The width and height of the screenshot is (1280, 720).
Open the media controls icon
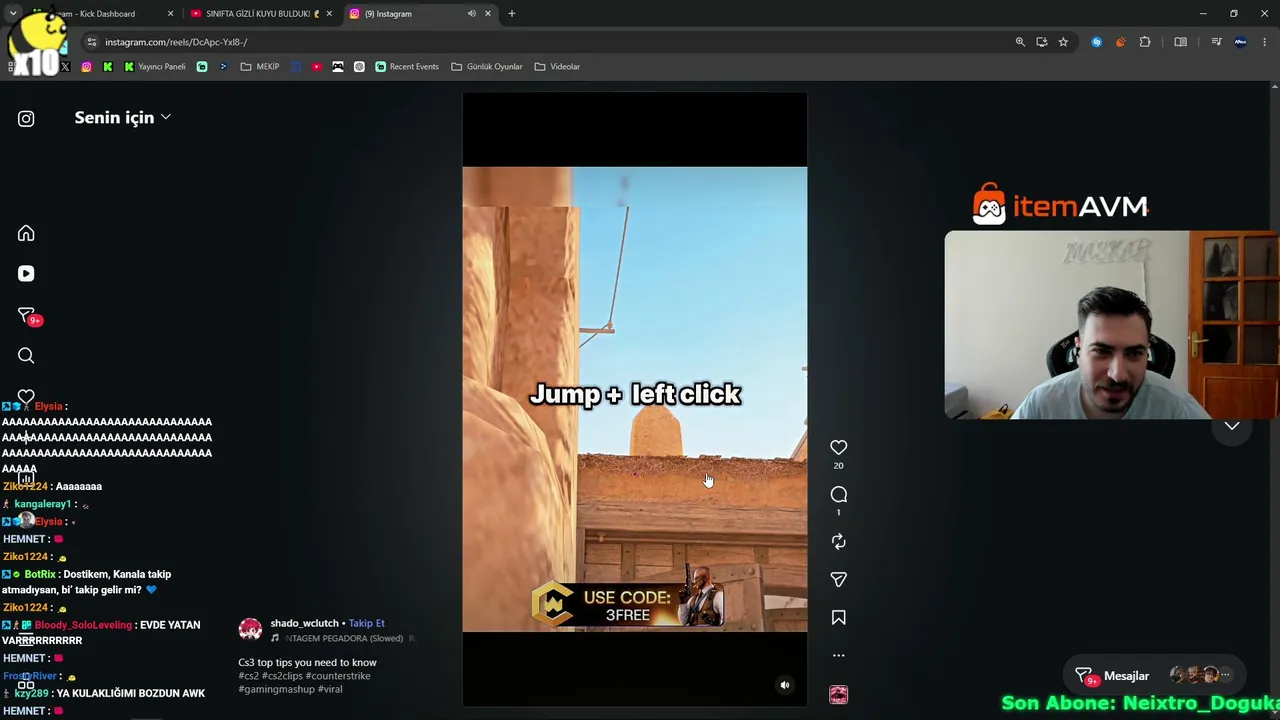click(1216, 42)
